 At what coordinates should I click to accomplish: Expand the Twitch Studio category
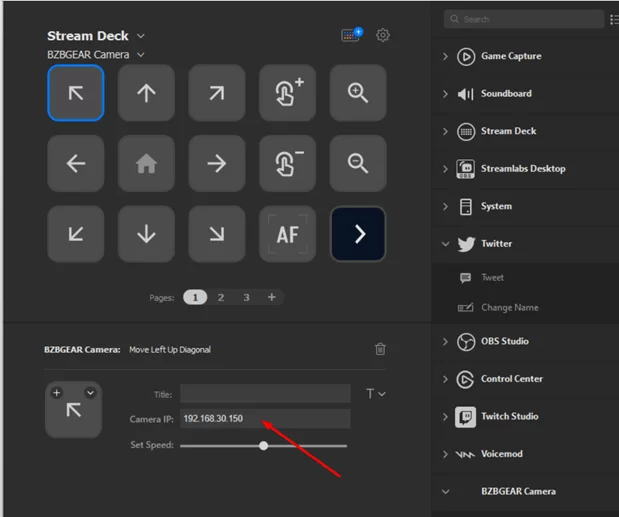(445, 416)
